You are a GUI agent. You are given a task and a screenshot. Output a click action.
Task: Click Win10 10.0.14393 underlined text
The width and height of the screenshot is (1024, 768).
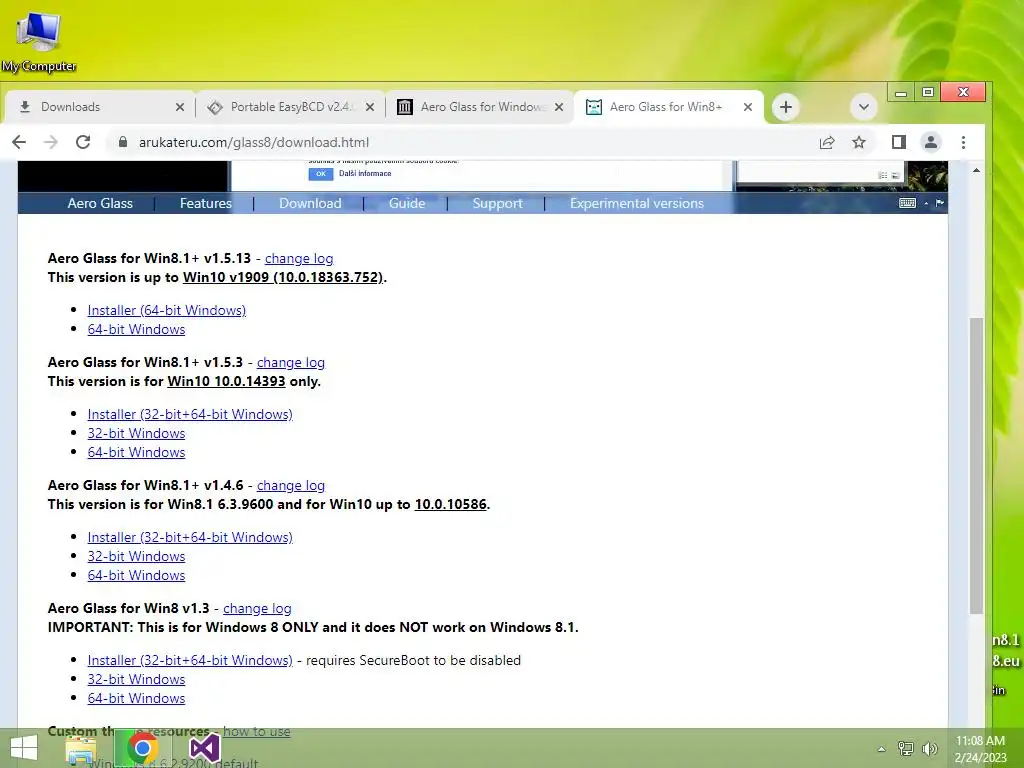coord(226,381)
